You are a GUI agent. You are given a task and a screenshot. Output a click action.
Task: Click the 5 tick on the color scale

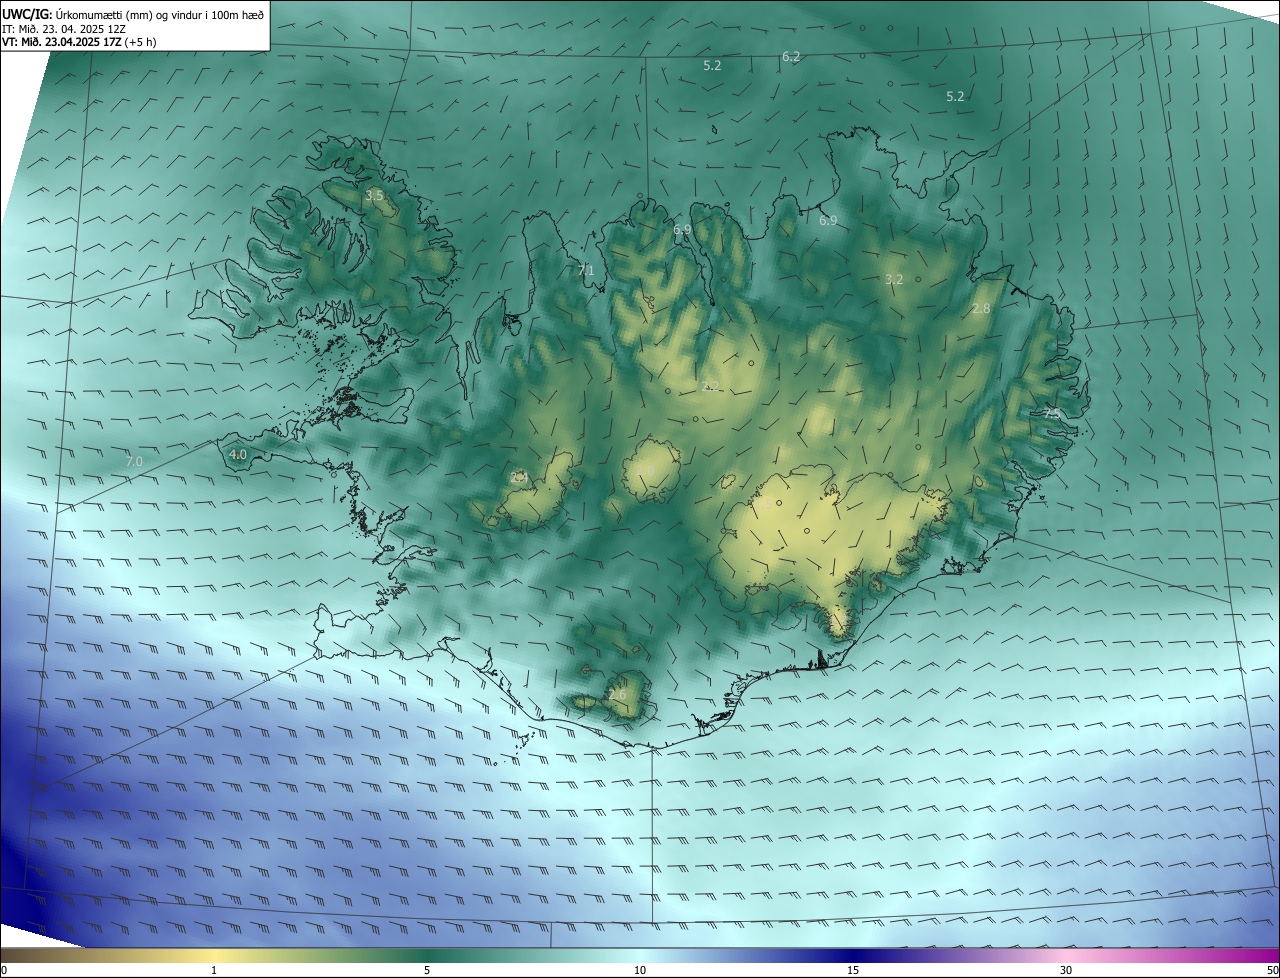427,970
